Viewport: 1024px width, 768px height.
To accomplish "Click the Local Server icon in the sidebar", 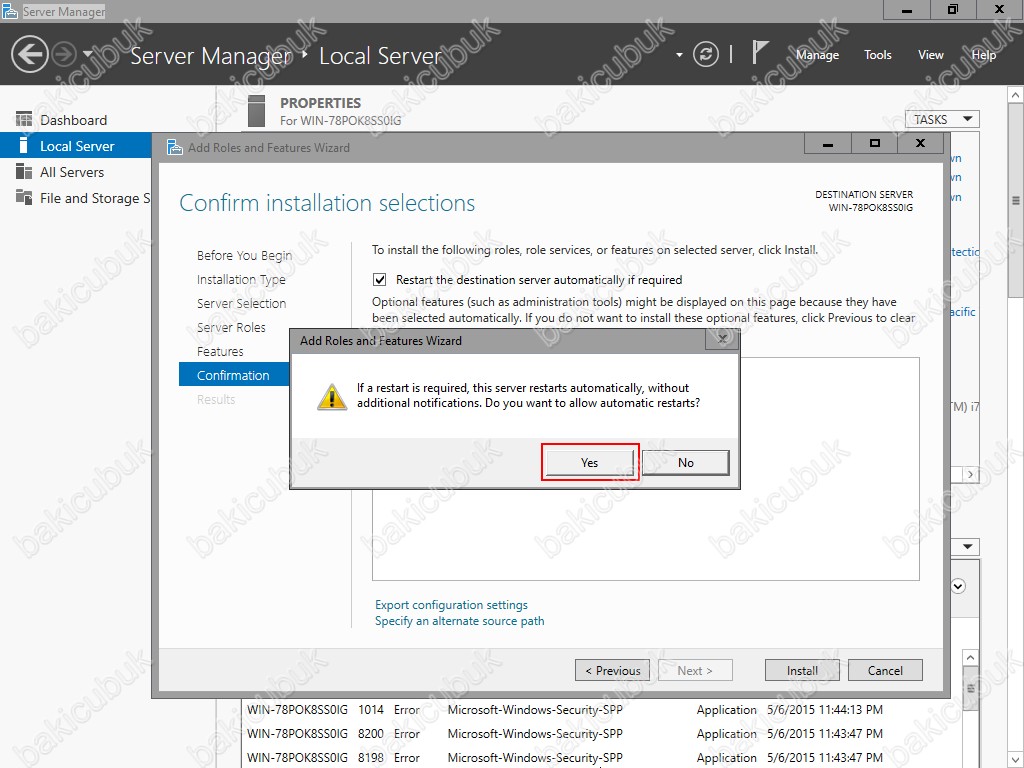I will (x=24, y=146).
